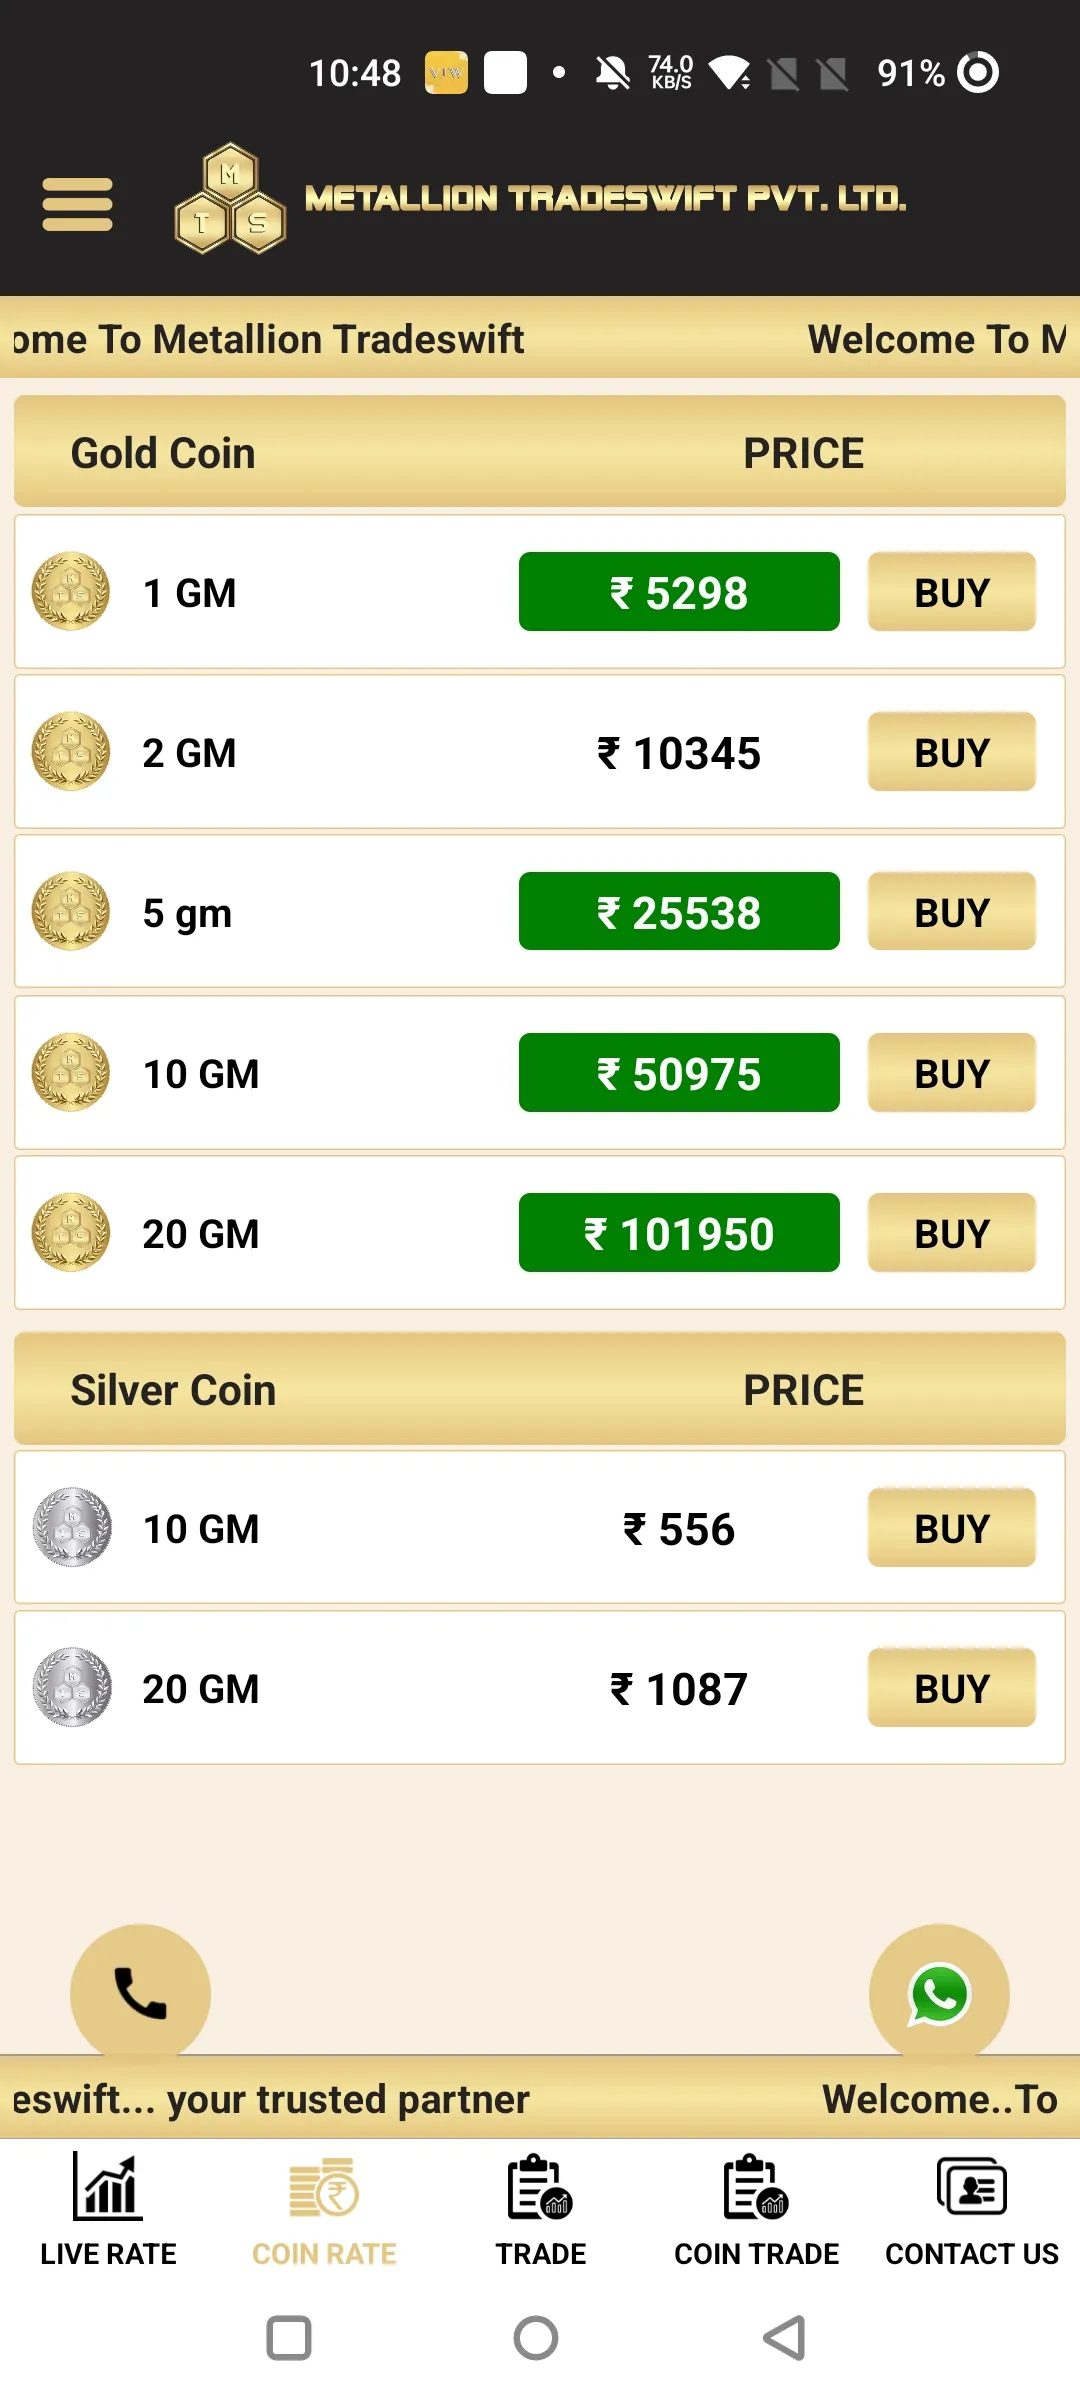Select the Coin Rate tab
Image resolution: width=1080 pixels, height=2400 pixels.
324,2211
